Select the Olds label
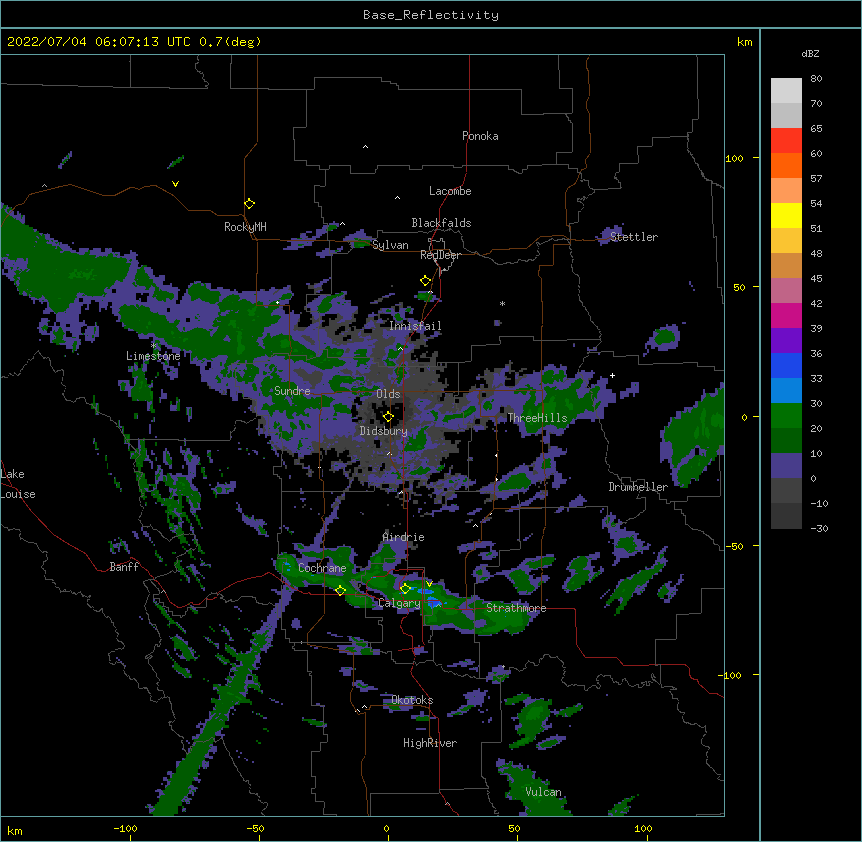The image size is (862, 842). coord(388,394)
